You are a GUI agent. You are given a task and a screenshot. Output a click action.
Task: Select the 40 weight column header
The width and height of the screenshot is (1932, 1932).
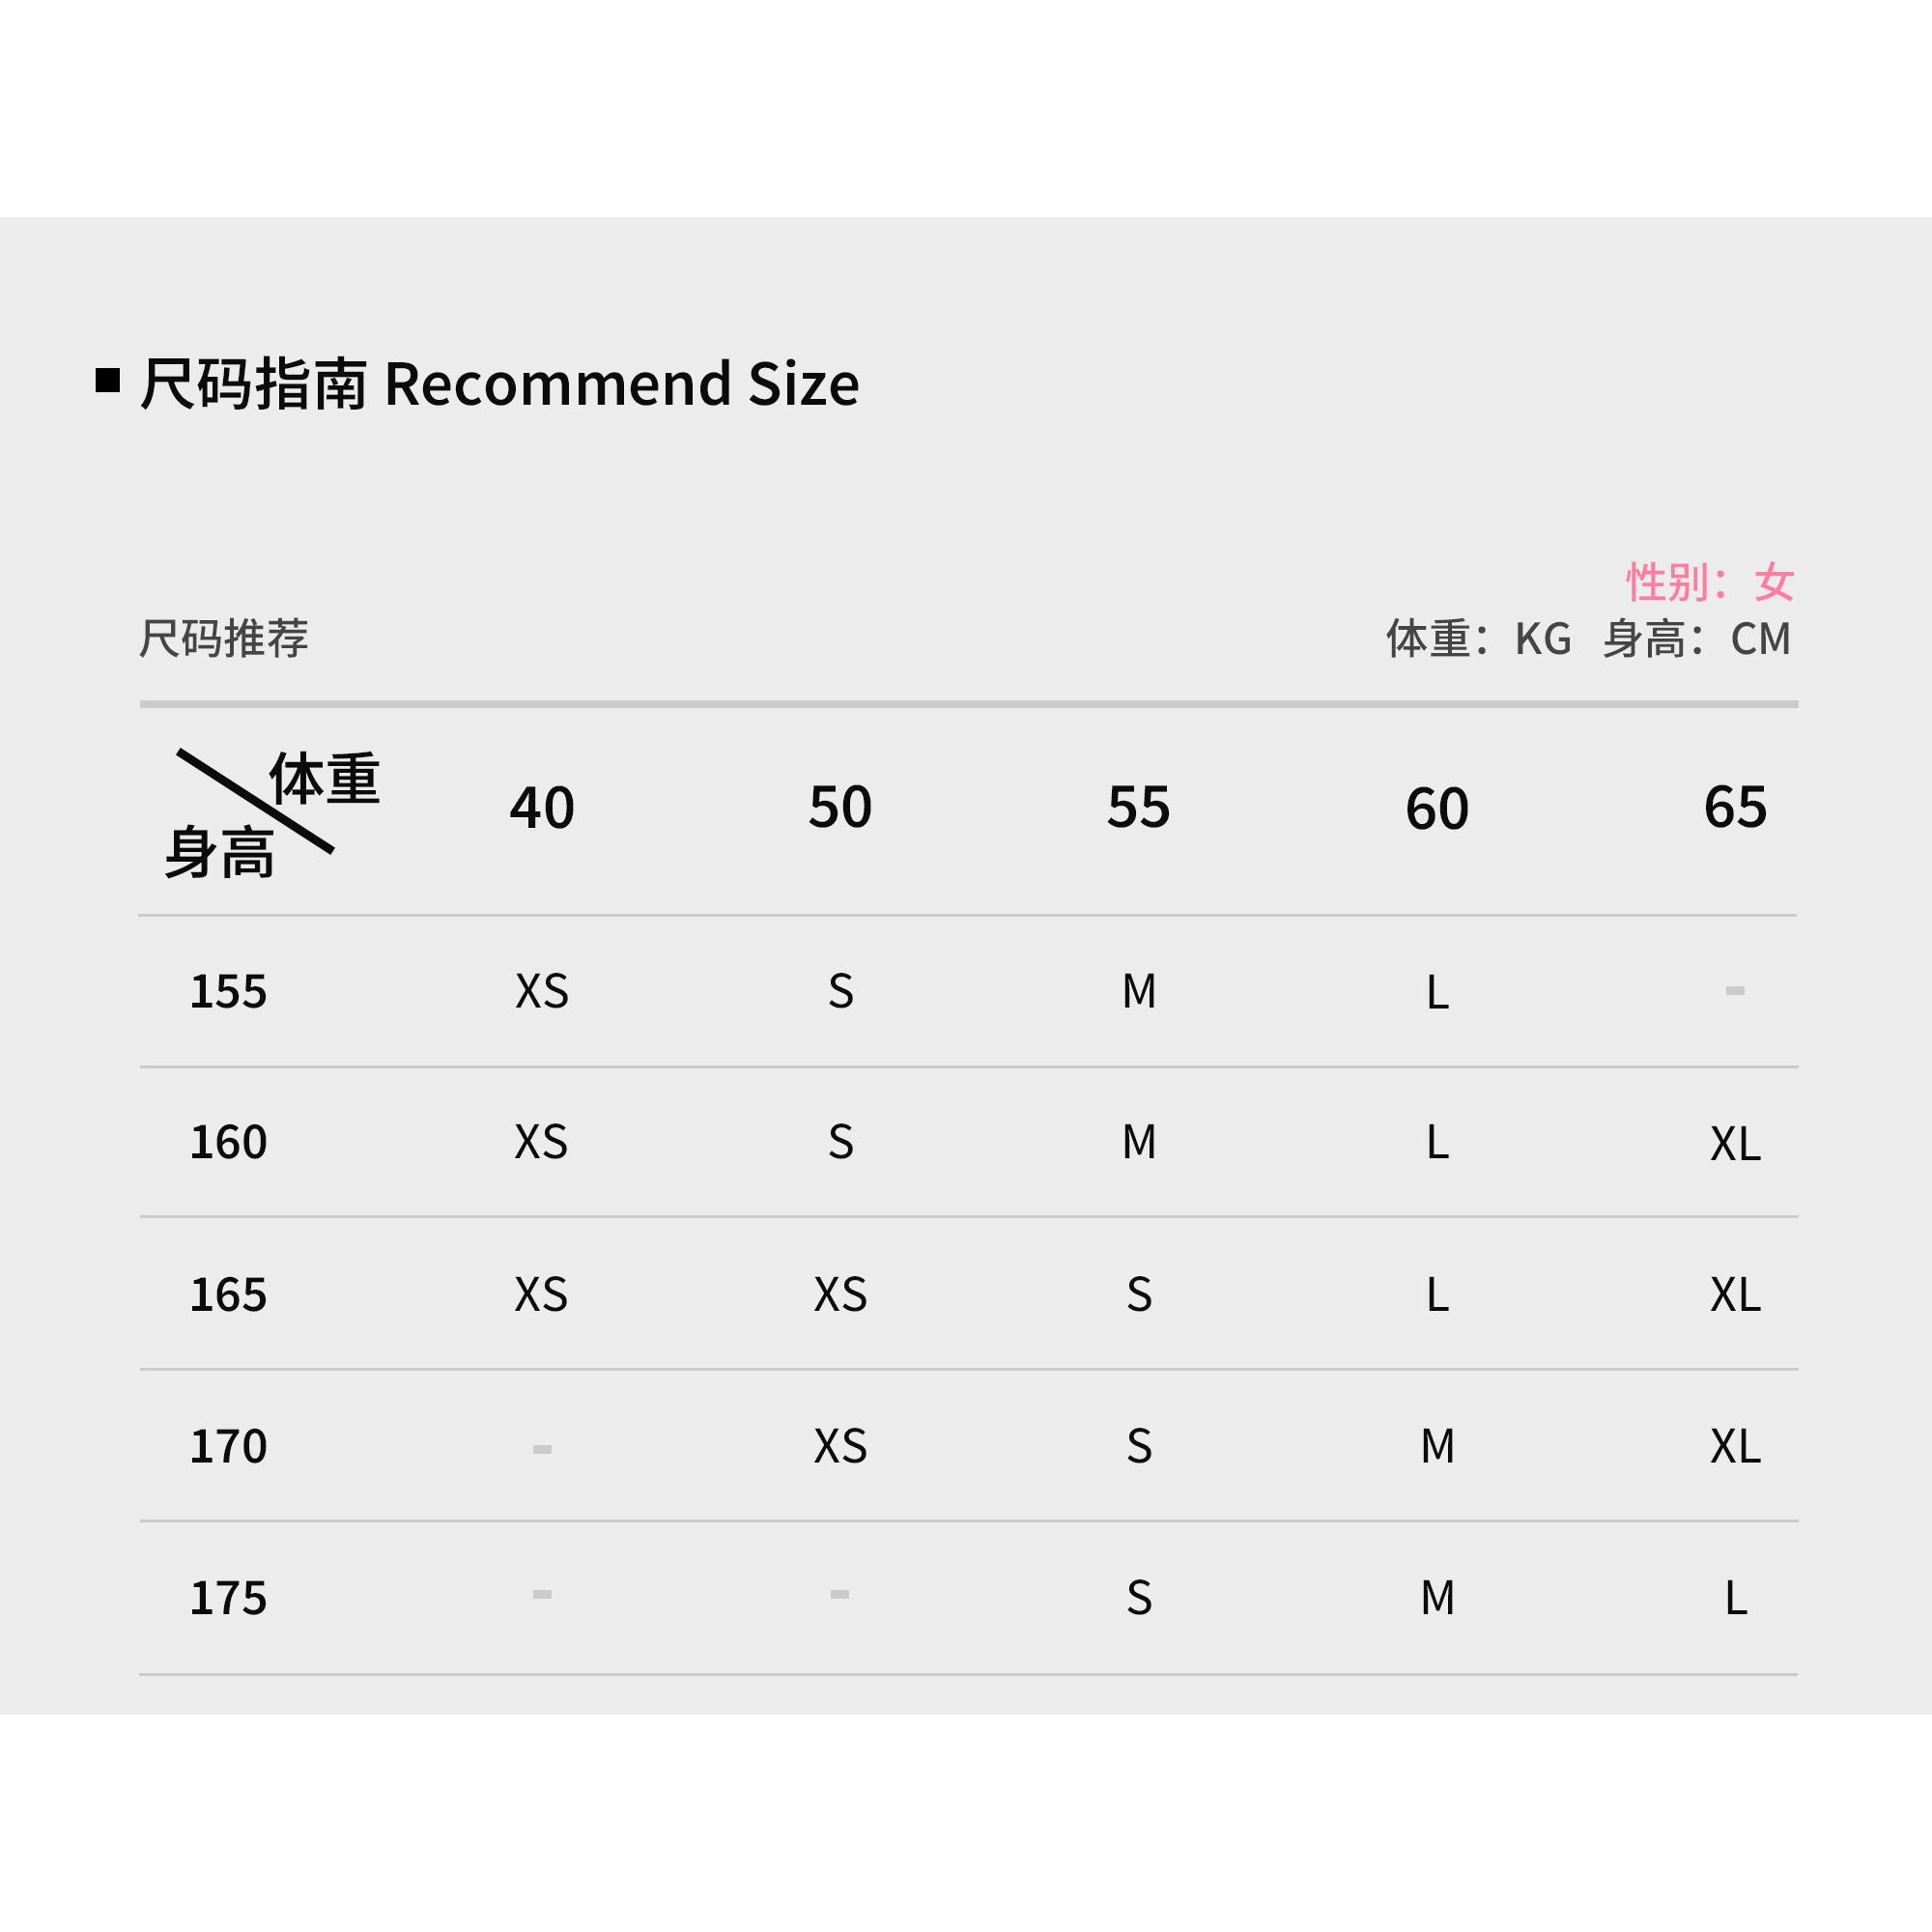[542, 808]
